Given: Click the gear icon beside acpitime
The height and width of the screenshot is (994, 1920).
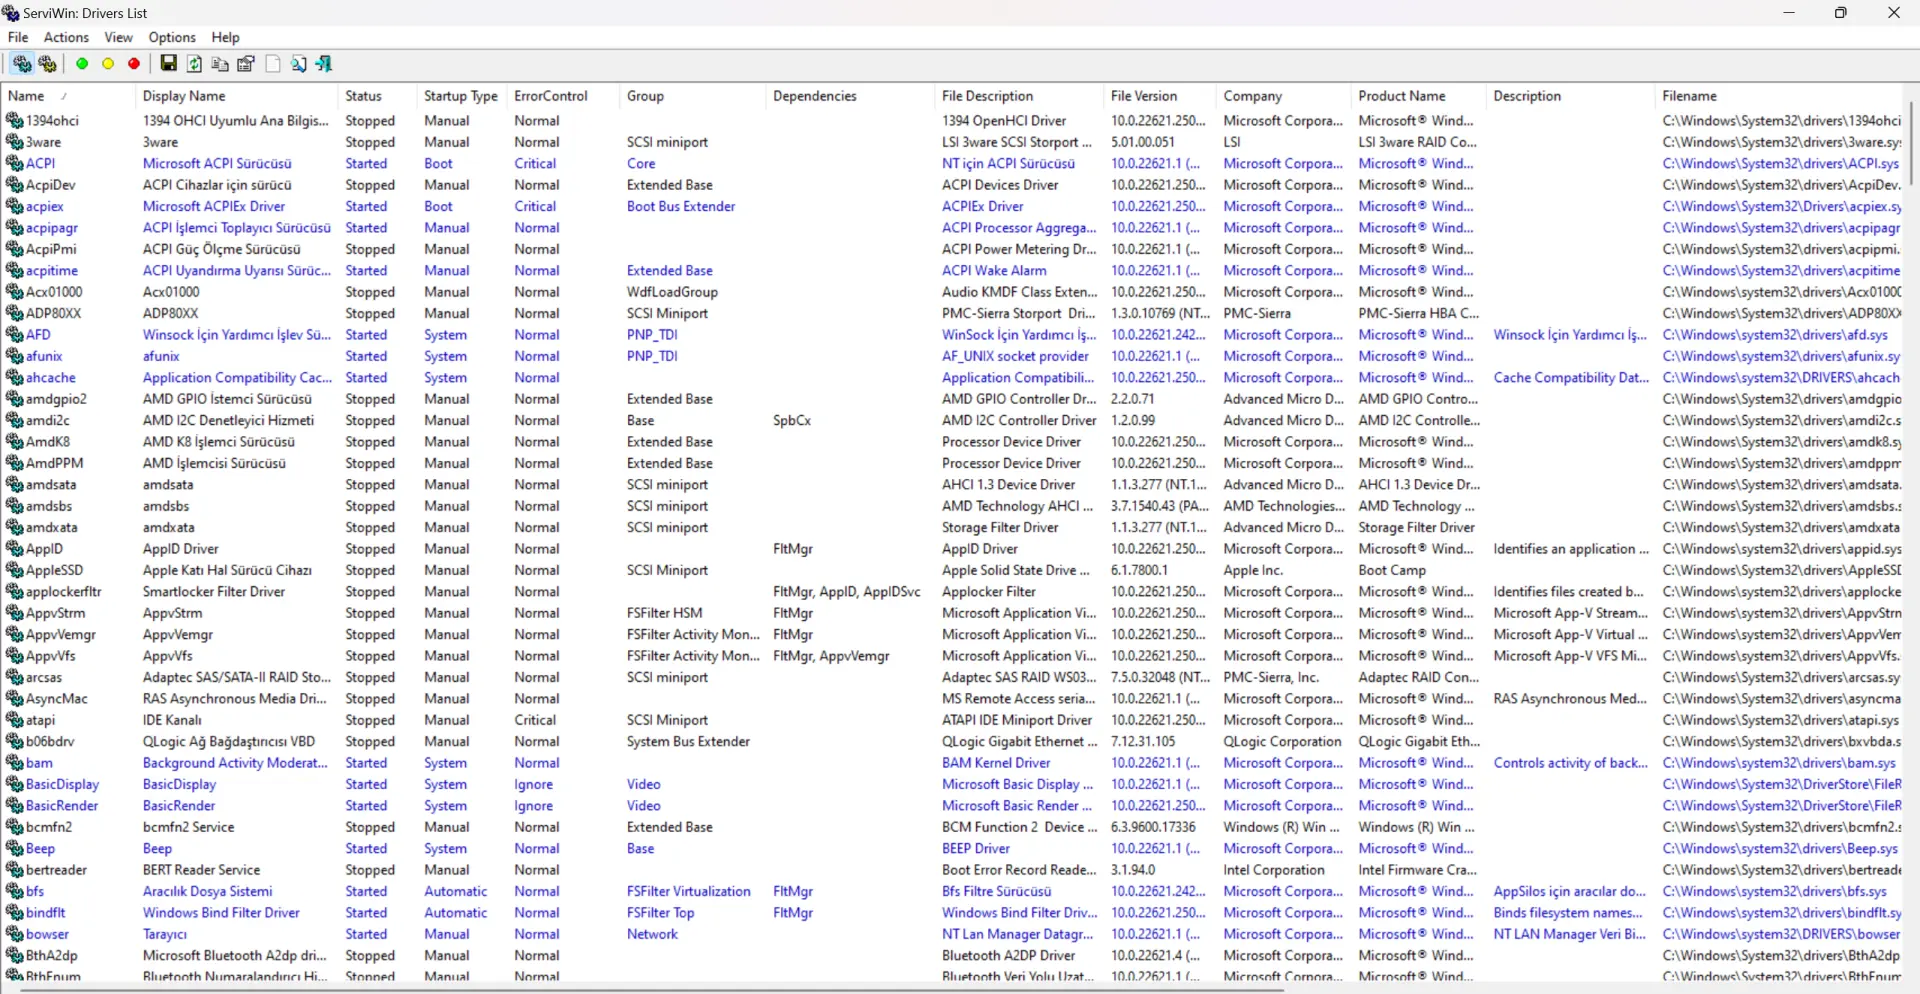Looking at the screenshot, I should (14, 271).
